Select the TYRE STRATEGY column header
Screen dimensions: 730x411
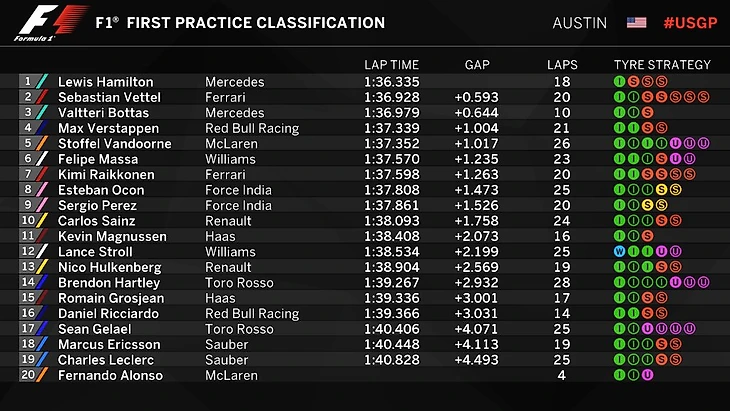(662, 65)
